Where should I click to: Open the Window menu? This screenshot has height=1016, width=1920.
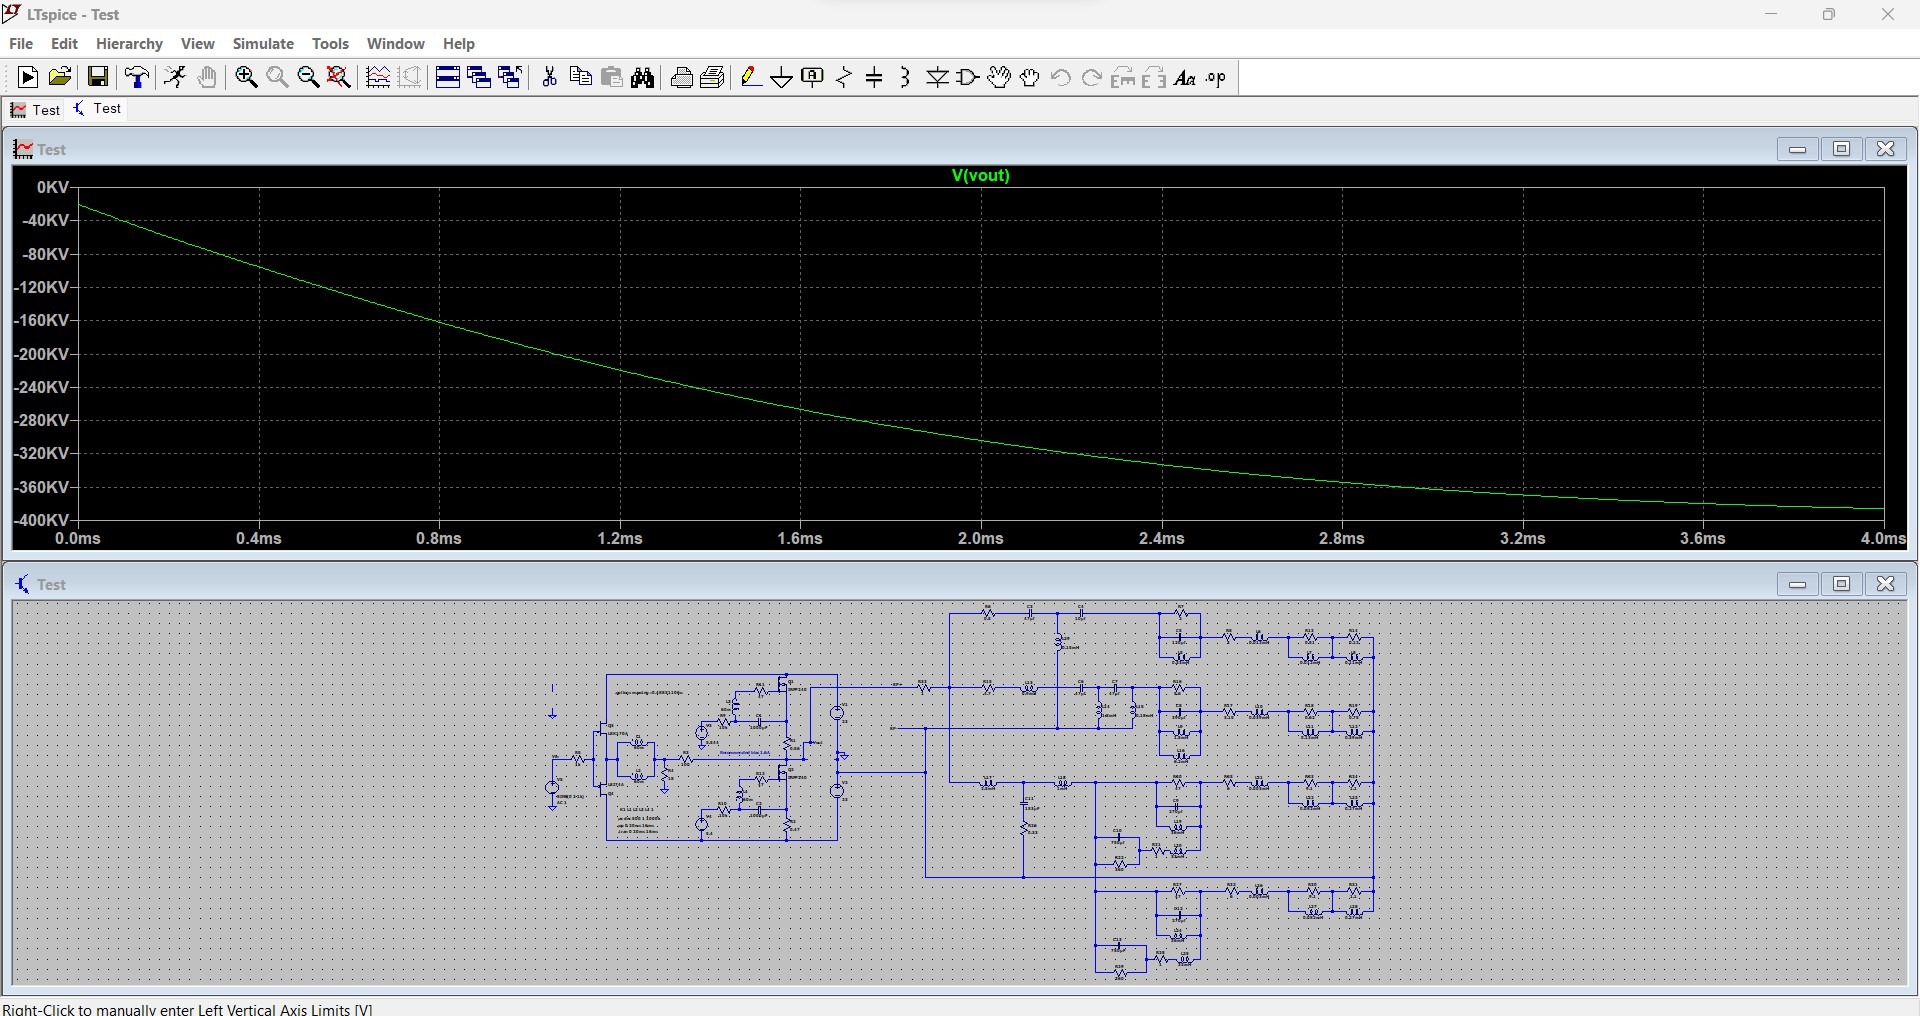[x=396, y=44]
